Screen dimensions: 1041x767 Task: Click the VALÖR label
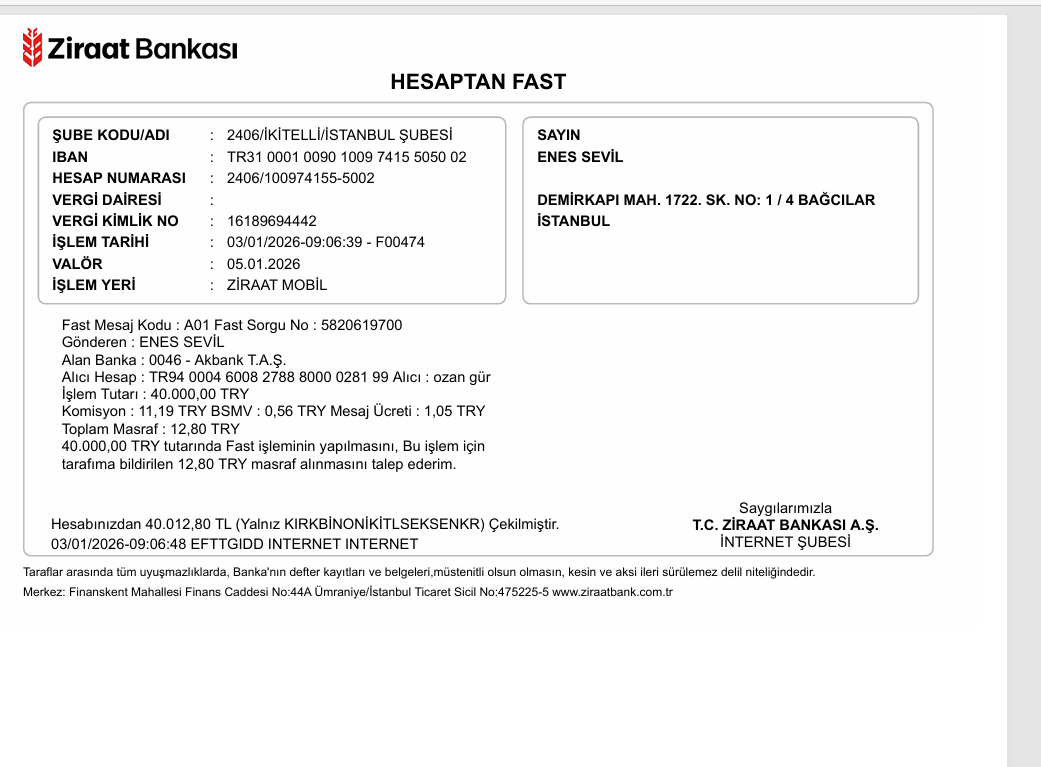point(77,264)
